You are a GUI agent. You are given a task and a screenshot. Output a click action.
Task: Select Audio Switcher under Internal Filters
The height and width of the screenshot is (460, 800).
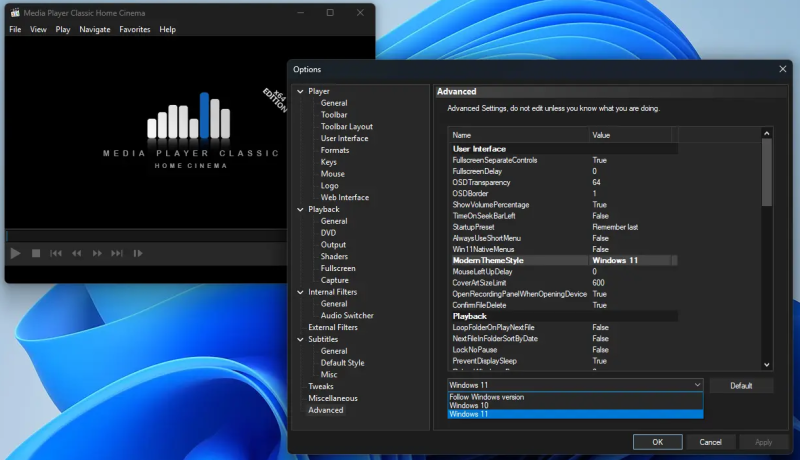pyautogui.click(x=347, y=316)
